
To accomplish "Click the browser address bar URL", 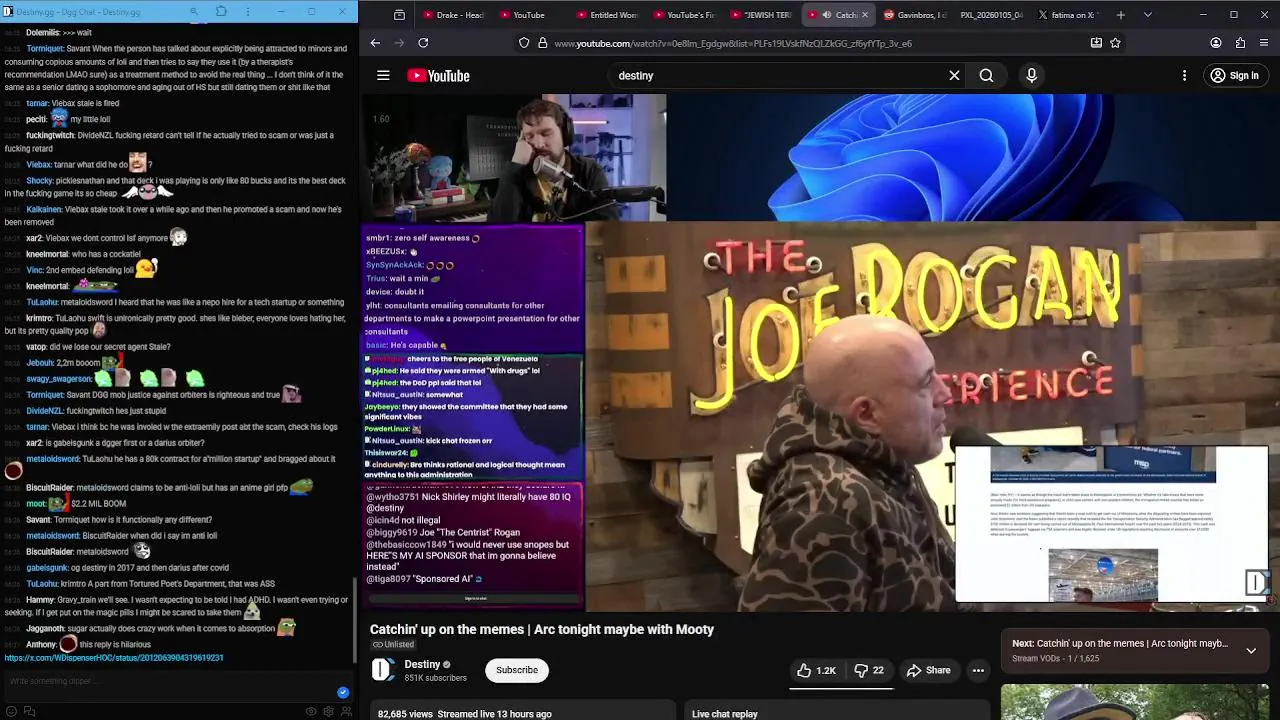I will point(733,43).
